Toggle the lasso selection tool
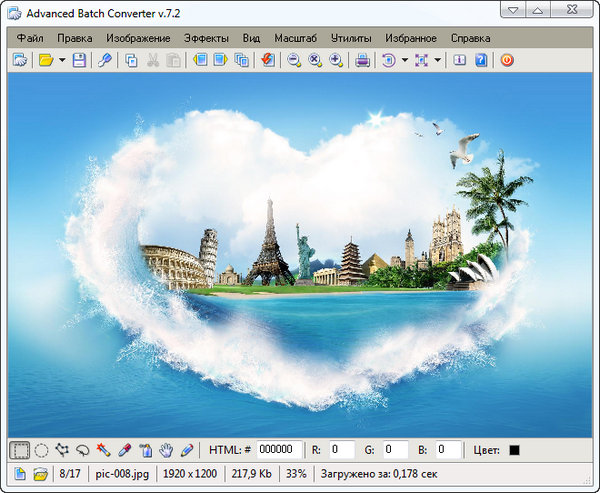600x493 pixels. [x=82, y=450]
